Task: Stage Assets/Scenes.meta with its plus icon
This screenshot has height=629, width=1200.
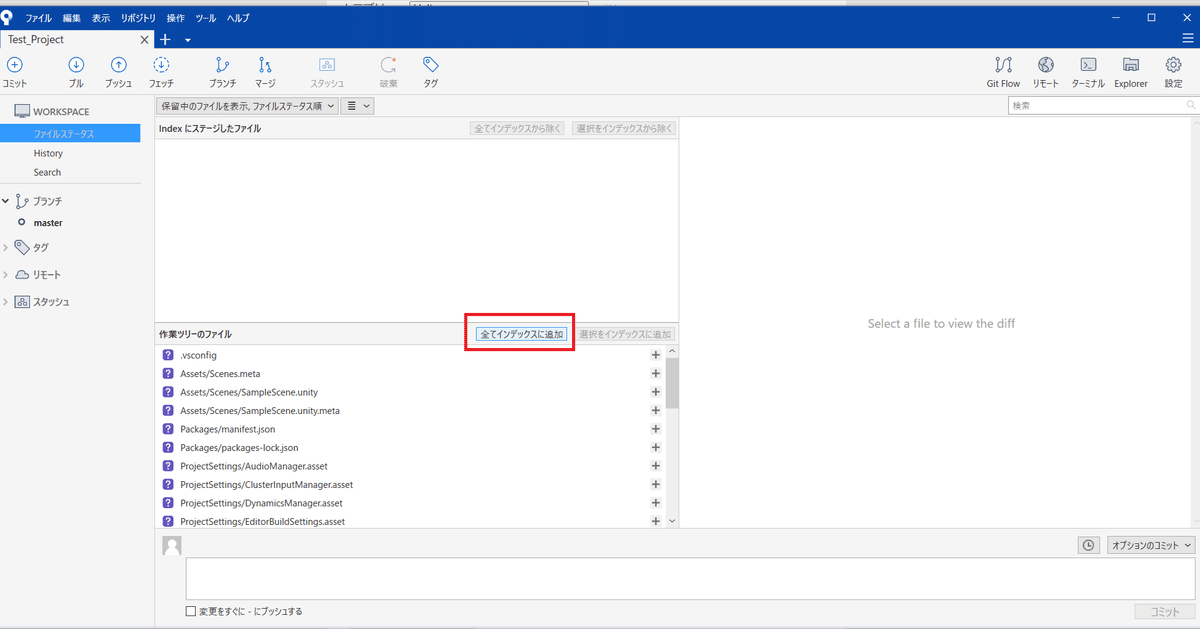Action: tap(656, 373)
